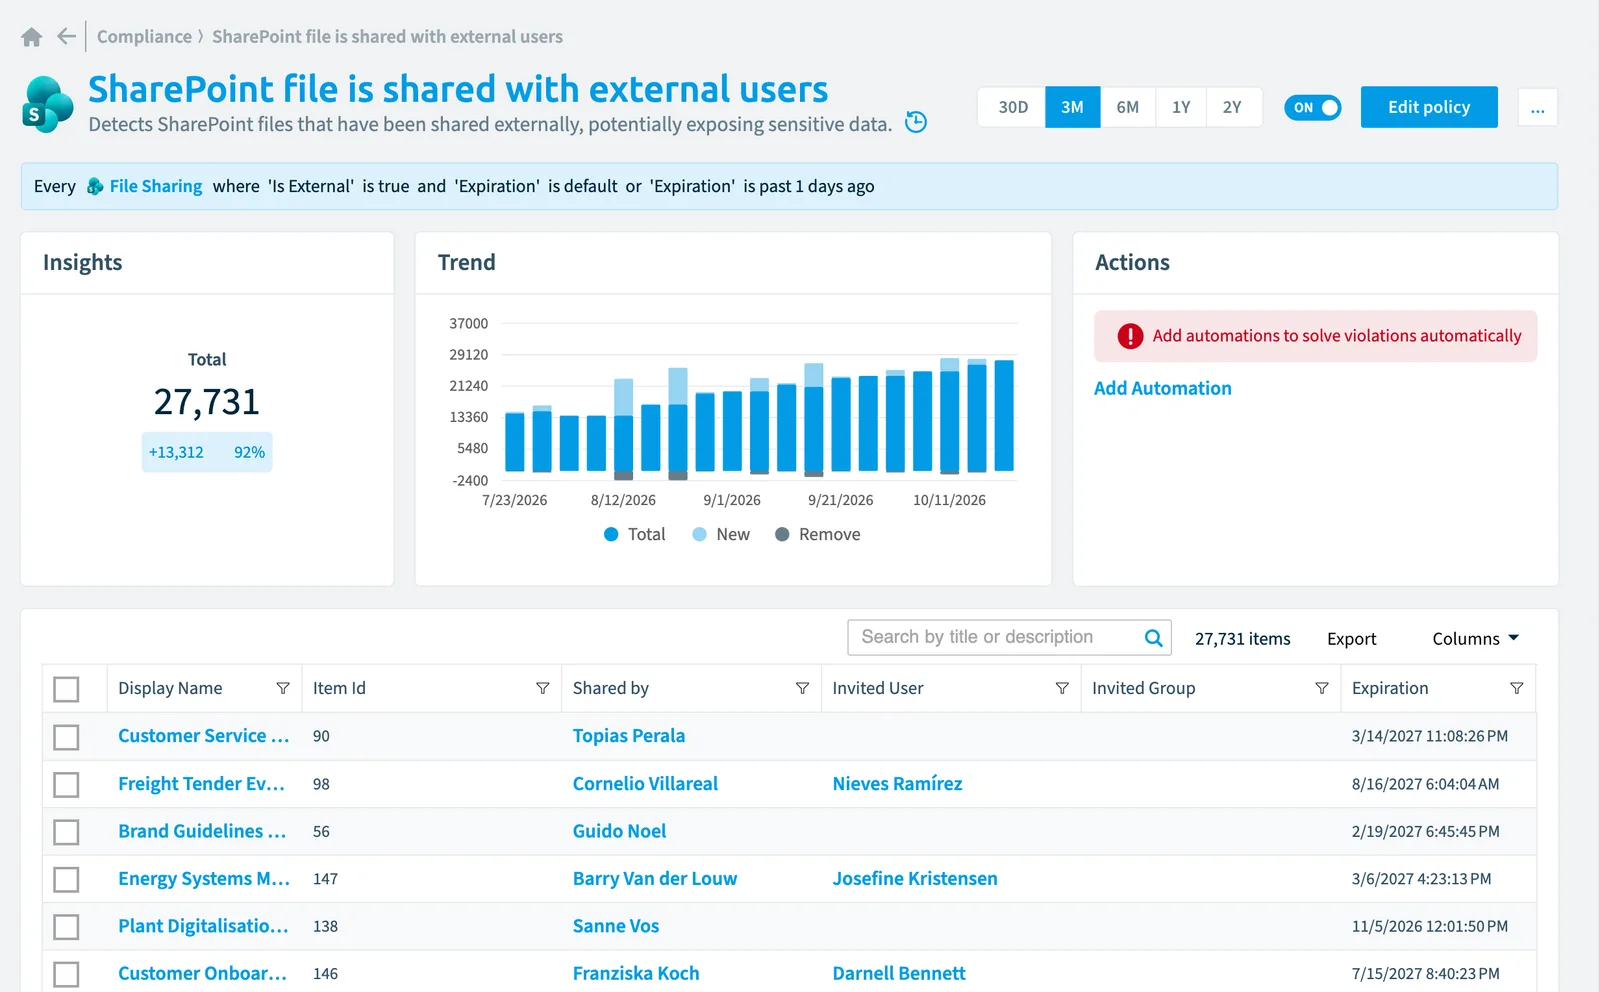Open the Columns dropdown
The width and height of the screenshot is (1600, 992).
point(1475,639)
